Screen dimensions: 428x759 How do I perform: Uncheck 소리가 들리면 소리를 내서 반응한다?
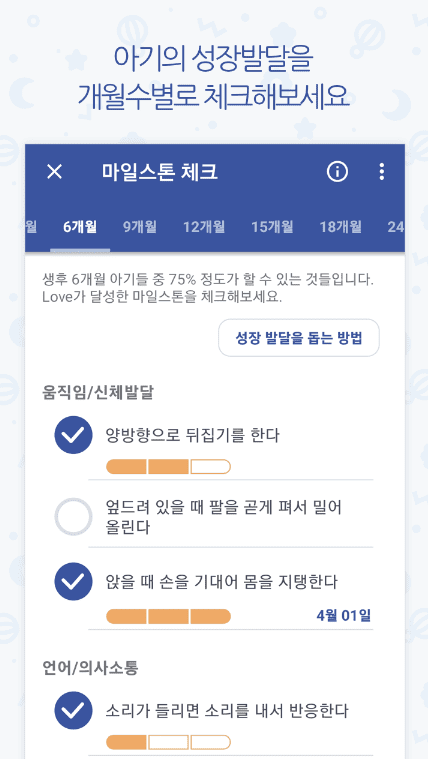coord(73,711)
